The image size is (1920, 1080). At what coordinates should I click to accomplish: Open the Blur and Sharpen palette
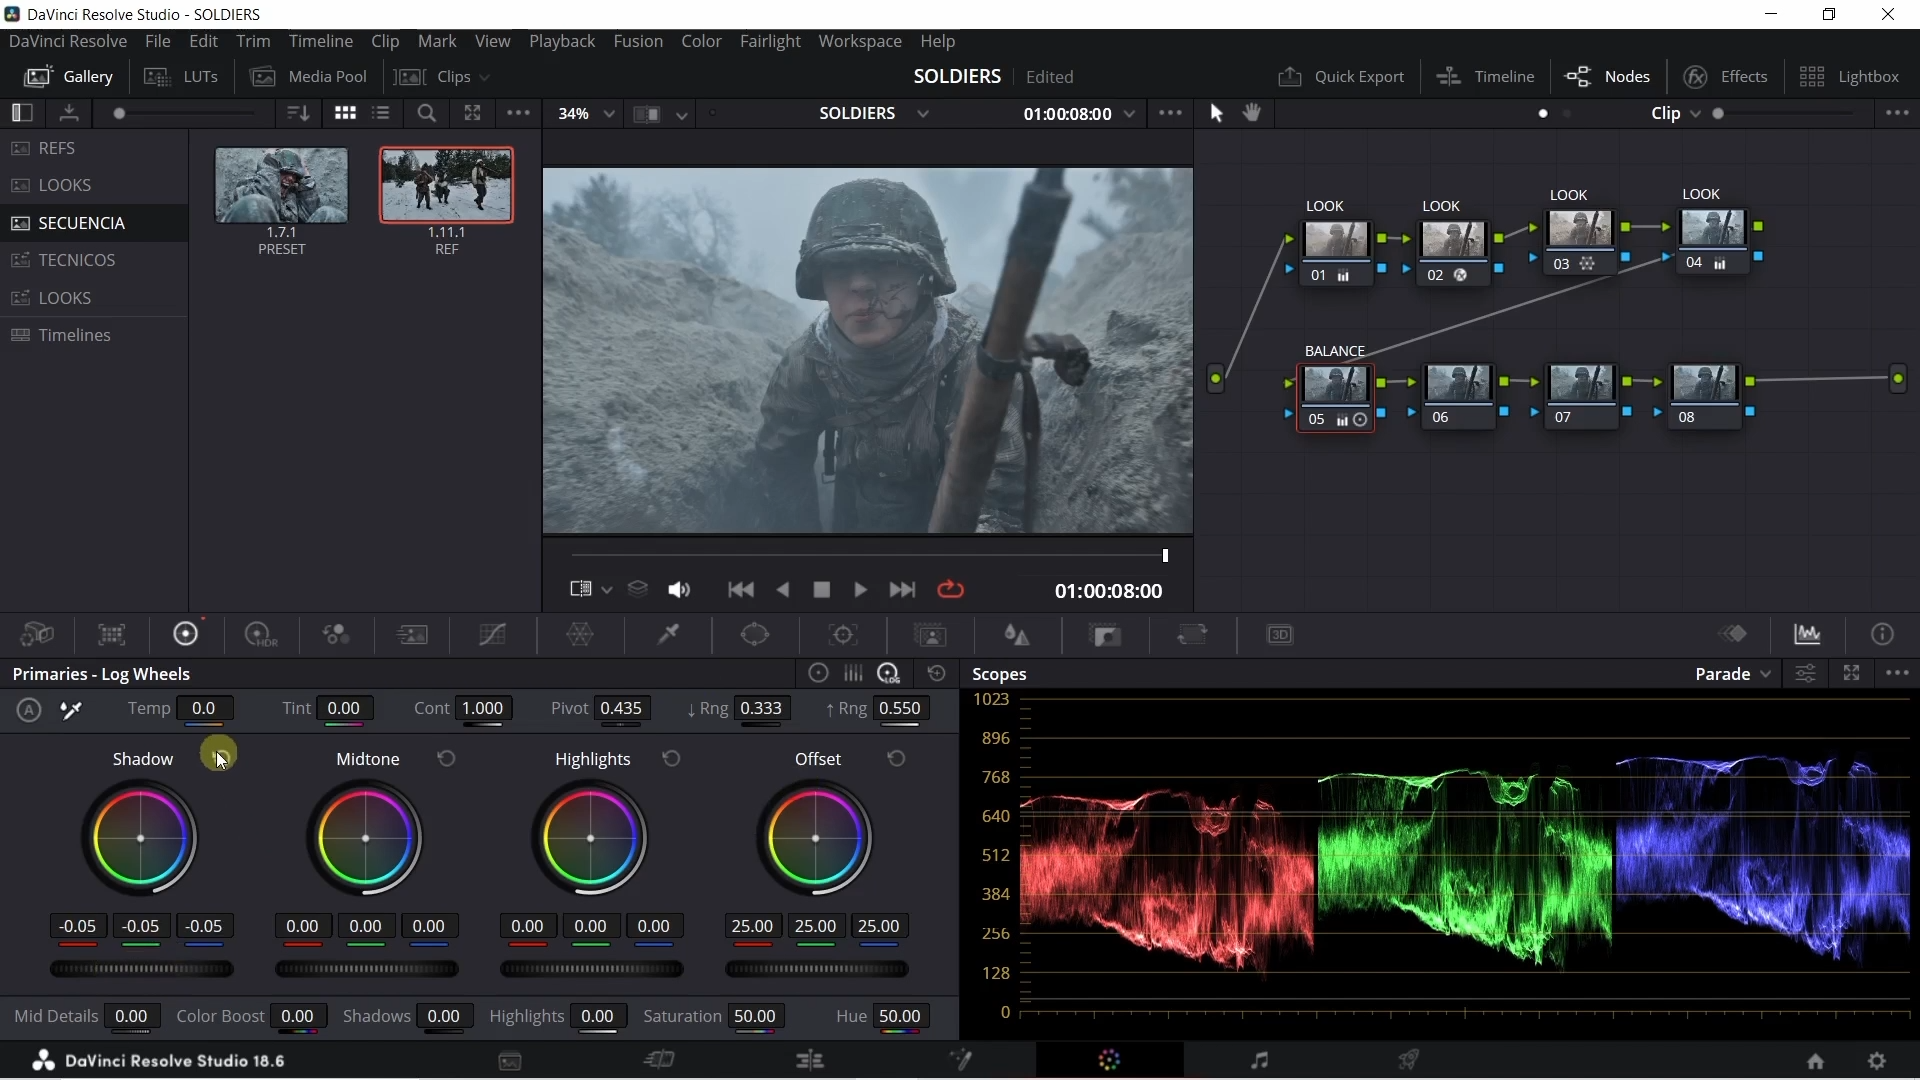click(x=1017, y=635)
